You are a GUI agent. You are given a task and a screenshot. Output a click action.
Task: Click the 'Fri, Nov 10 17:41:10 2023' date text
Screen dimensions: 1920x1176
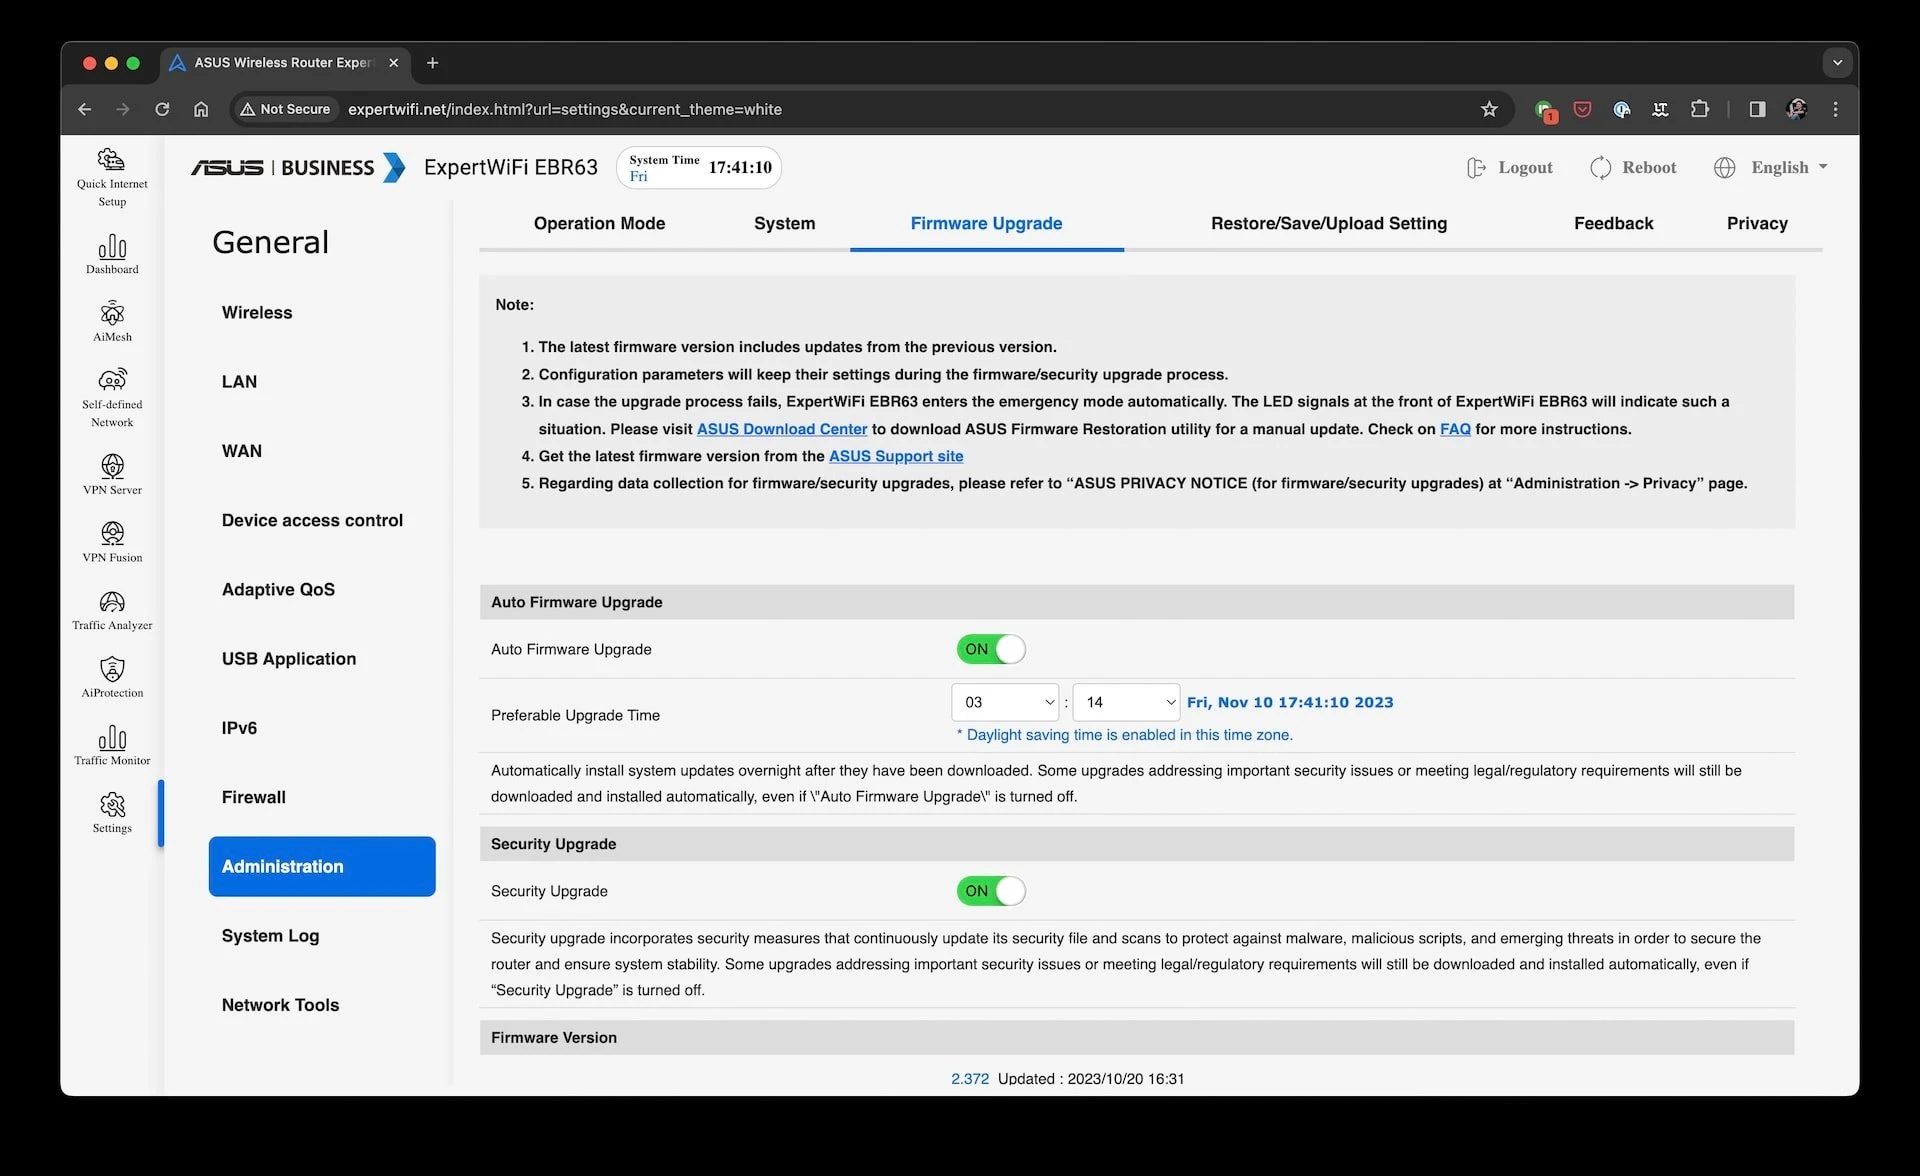pos(1290,702)
